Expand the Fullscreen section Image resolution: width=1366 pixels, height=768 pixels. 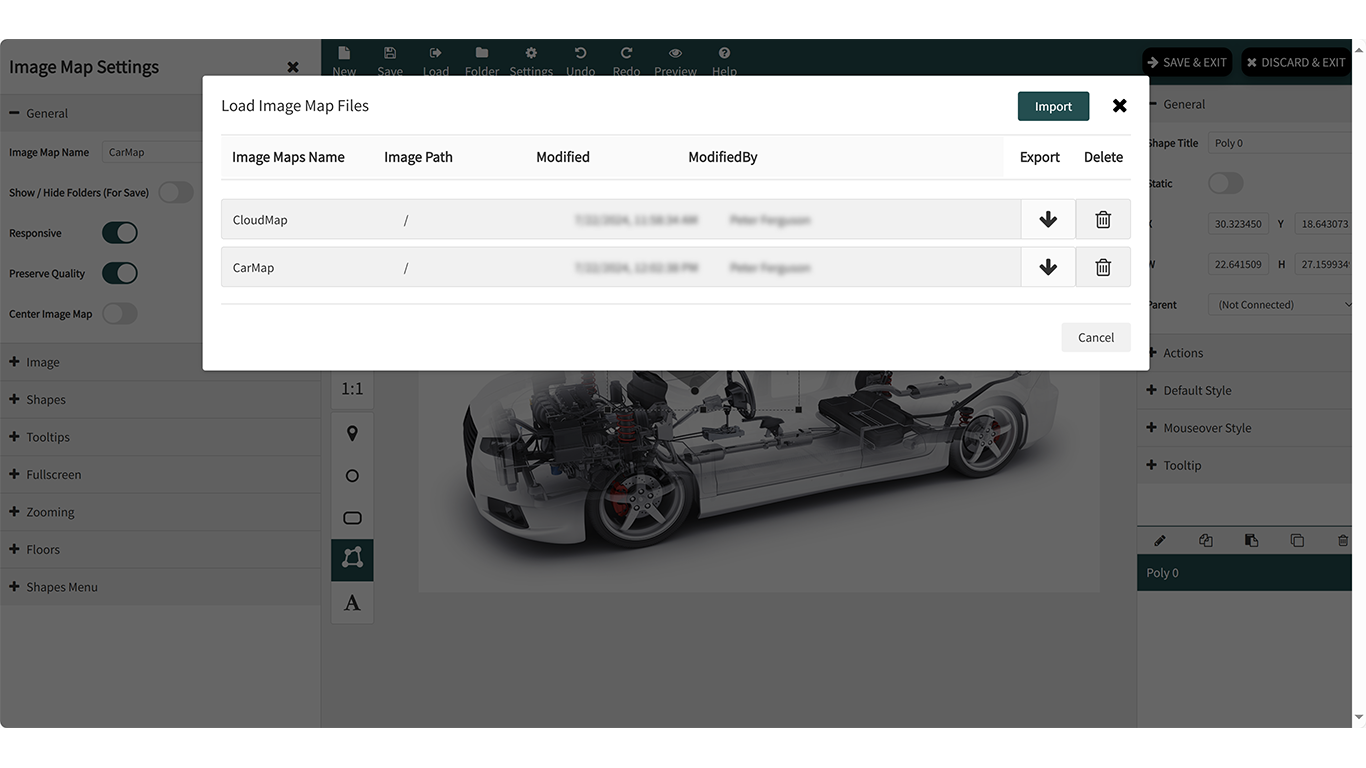point(160,474)
